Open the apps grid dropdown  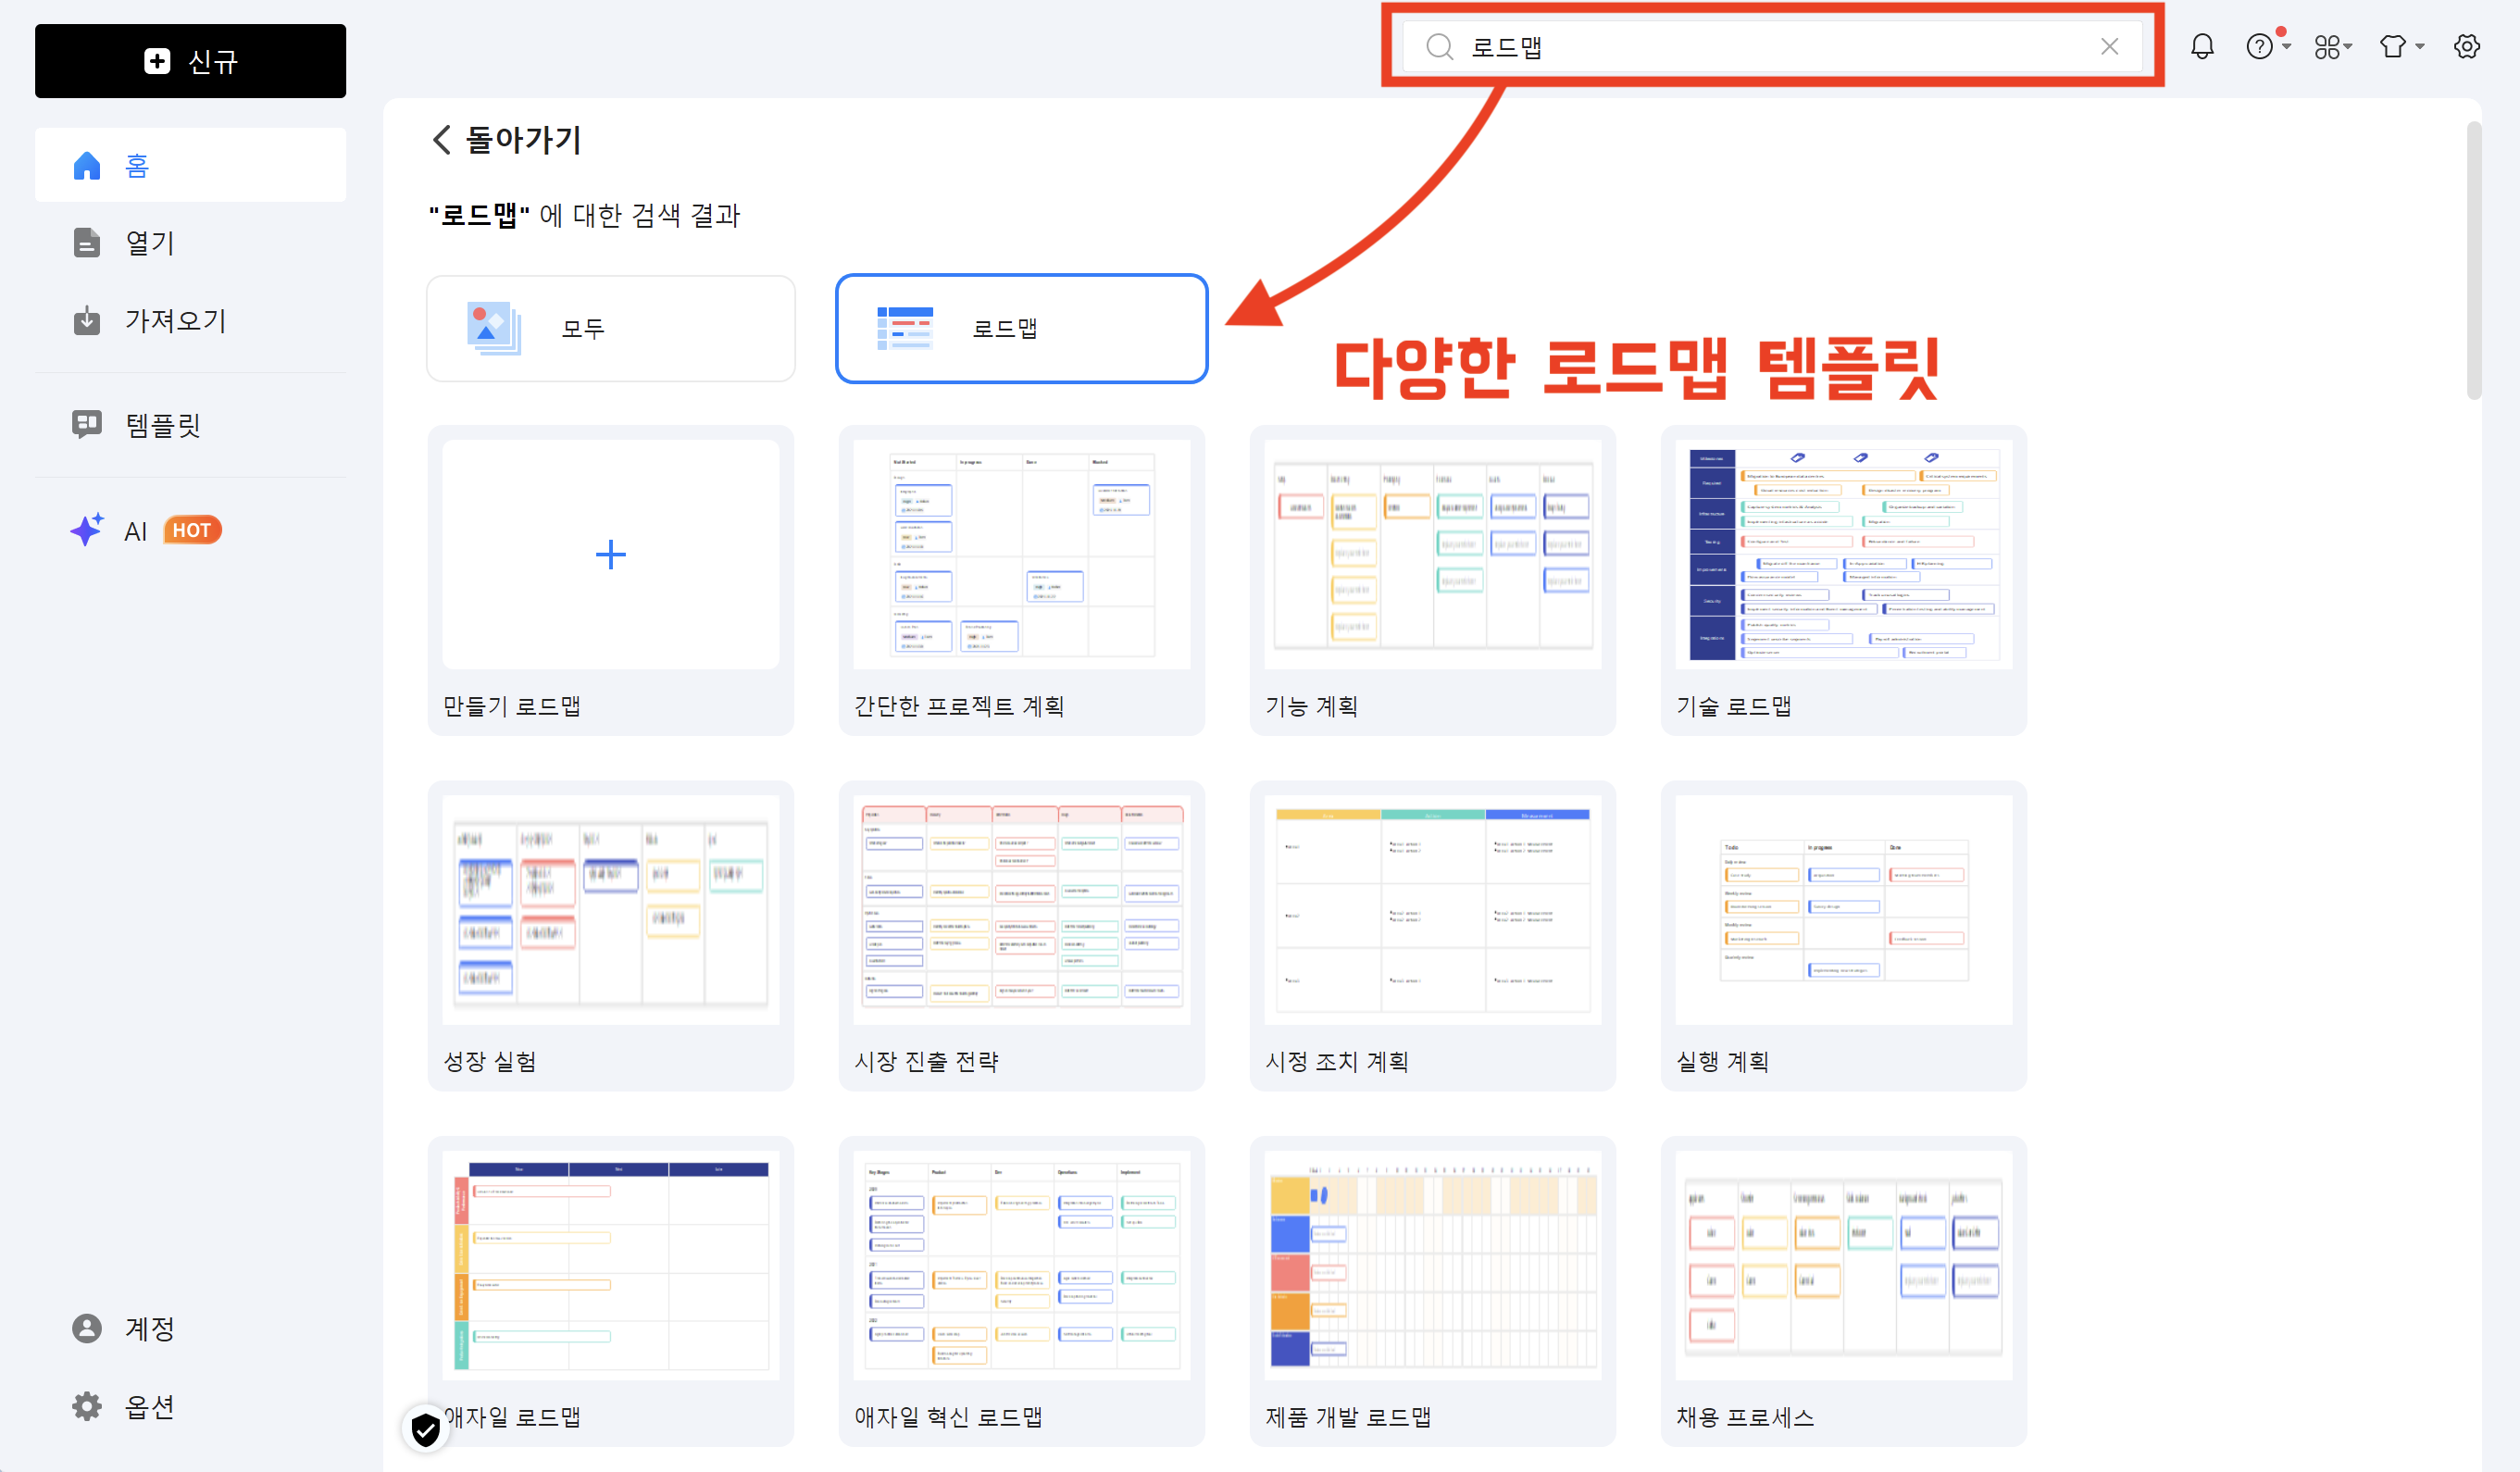point(2332,47)
